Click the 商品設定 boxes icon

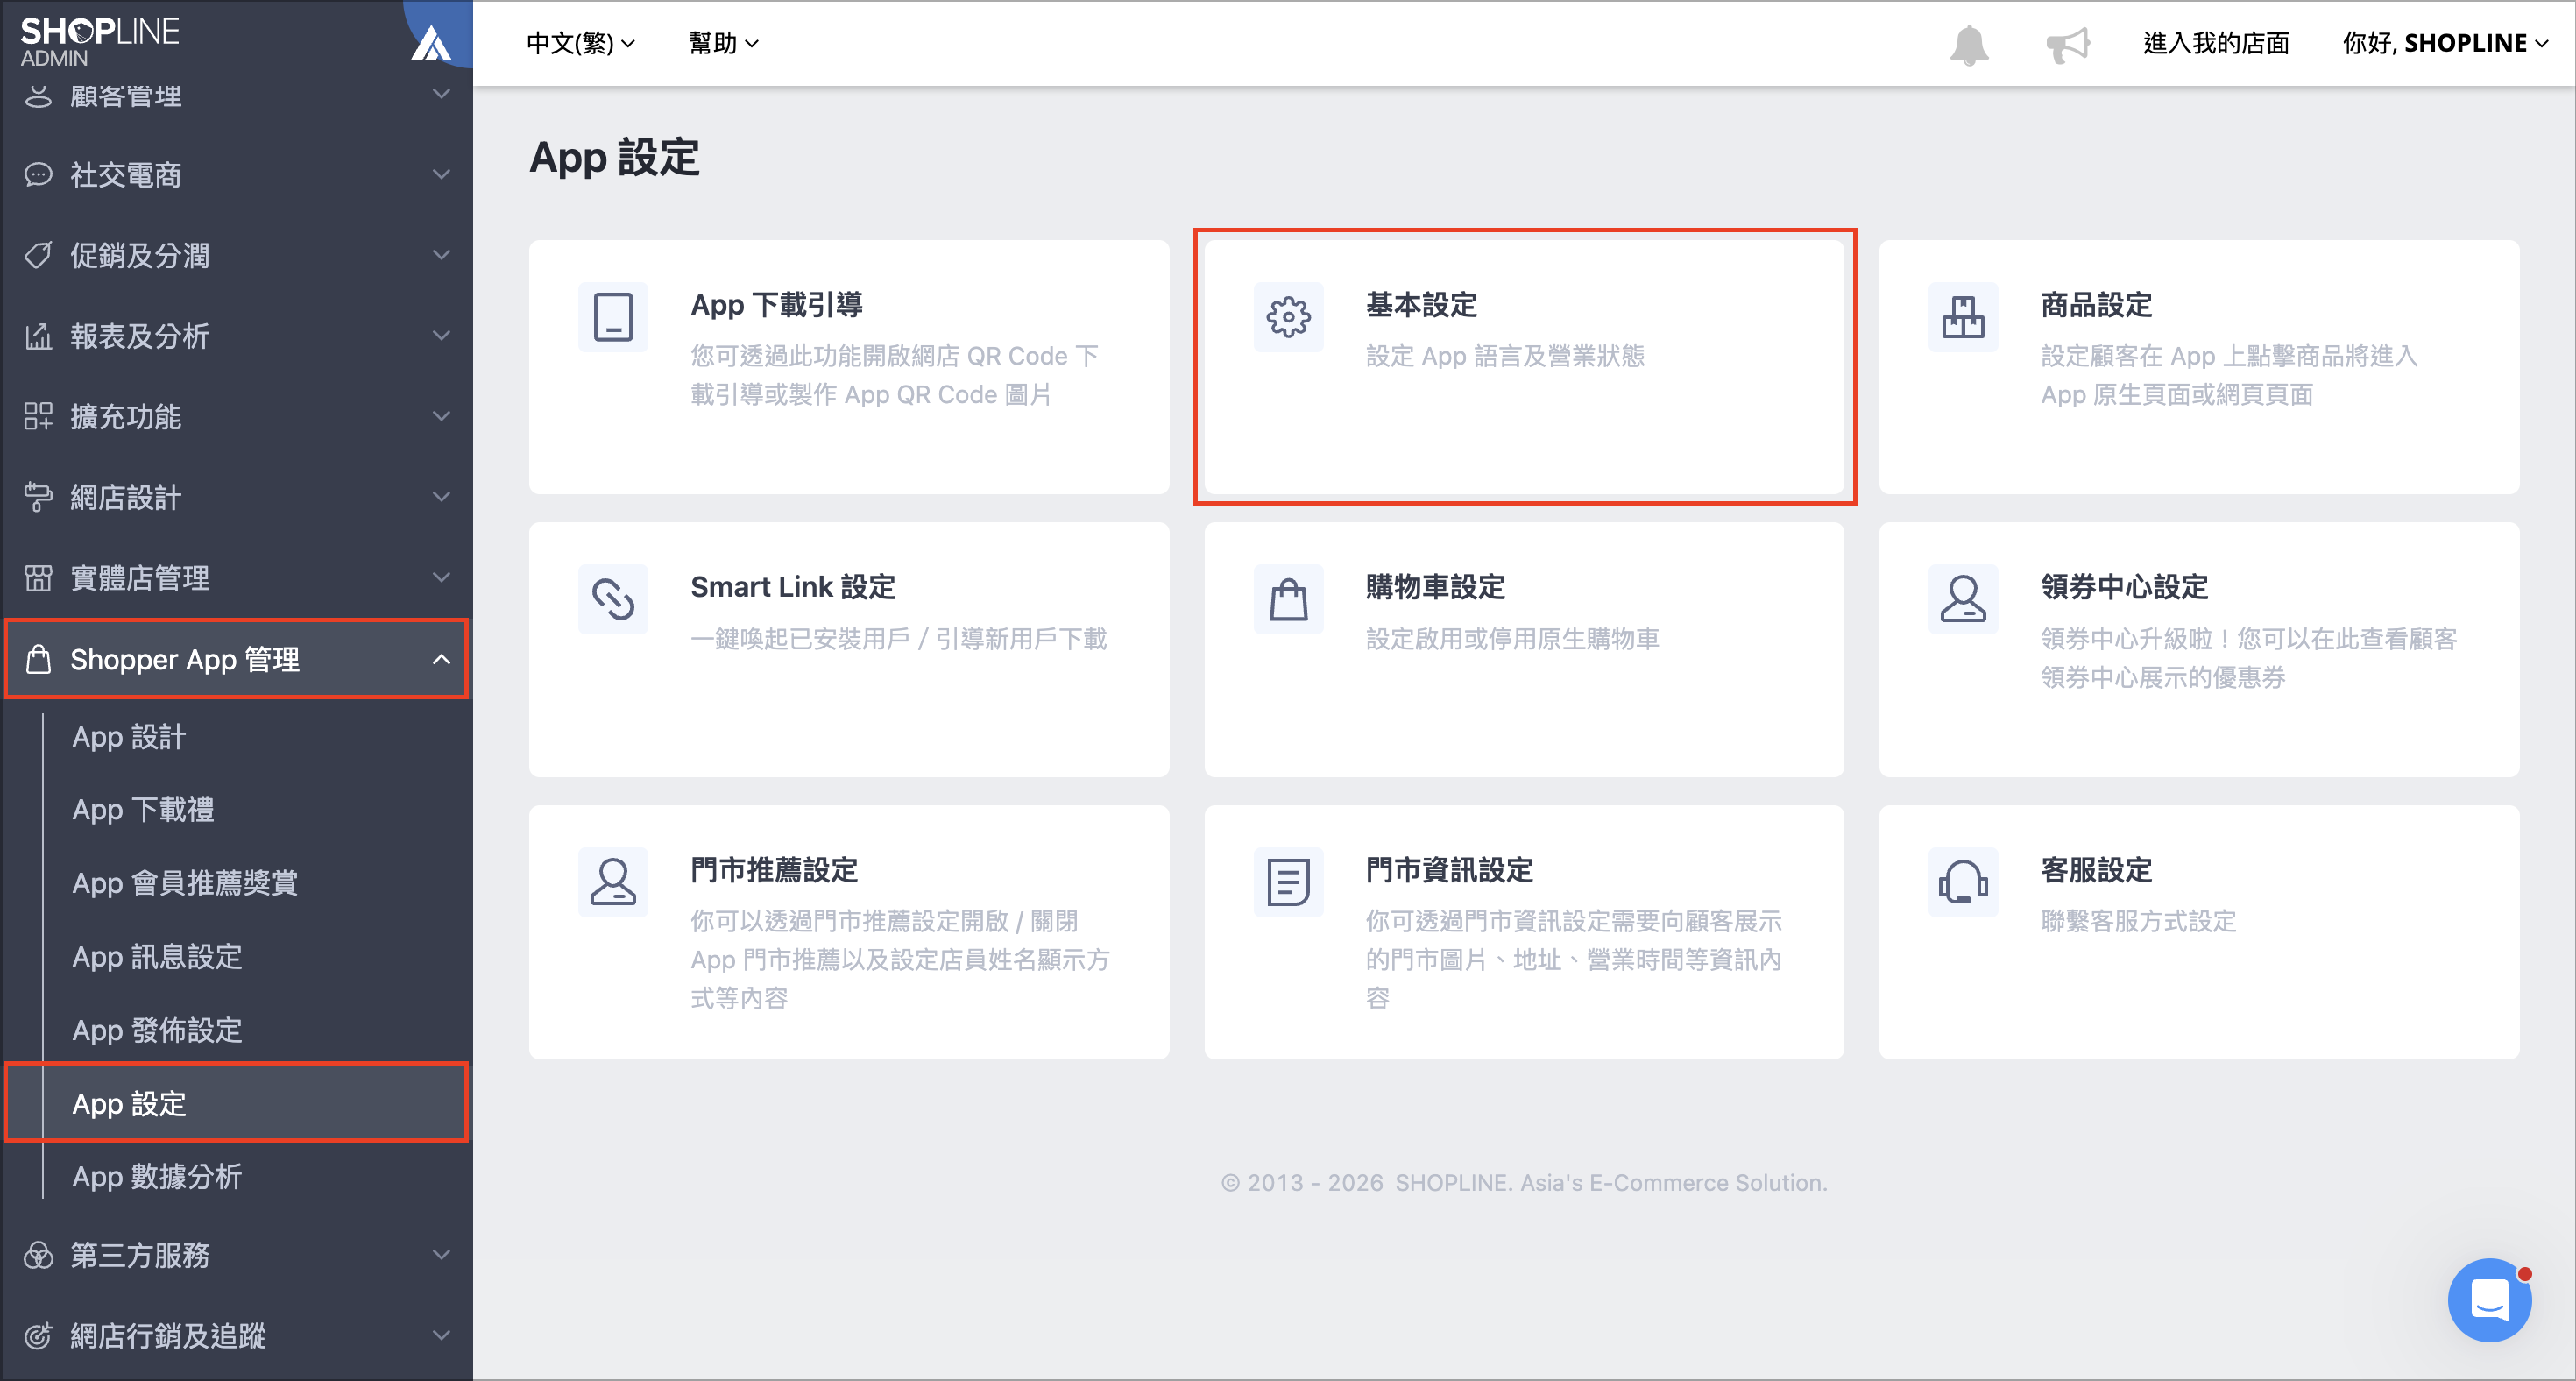point(1963,317)
